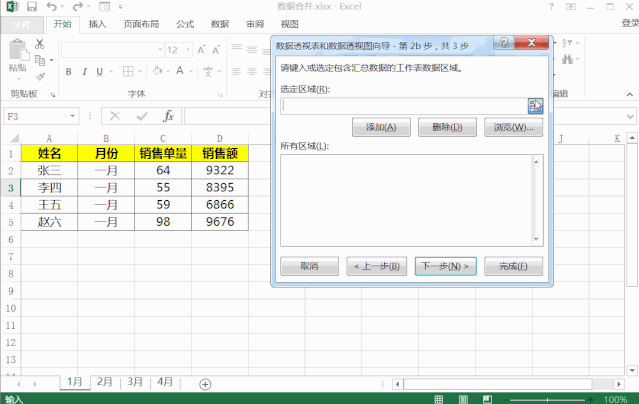Click the Redo arrow icon
This screenshot has height=404, width=639.
(x=77, y=7)
